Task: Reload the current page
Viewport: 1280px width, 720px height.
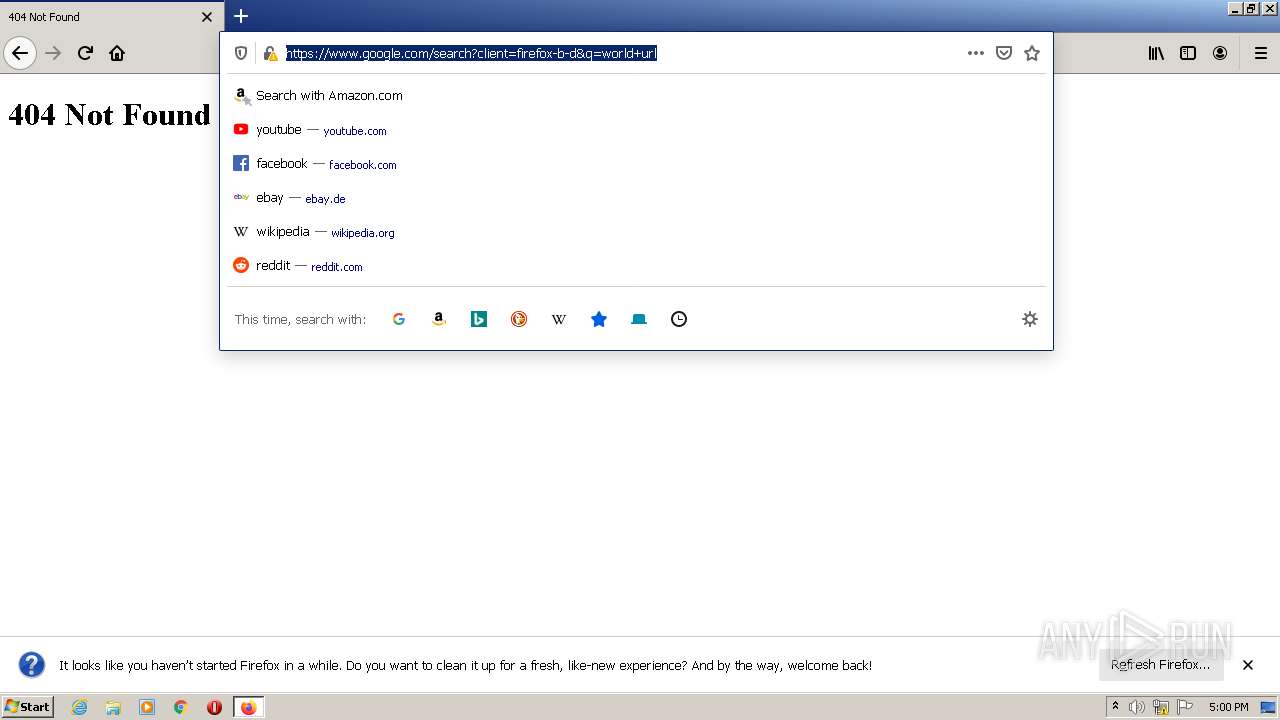Action: 86,53
